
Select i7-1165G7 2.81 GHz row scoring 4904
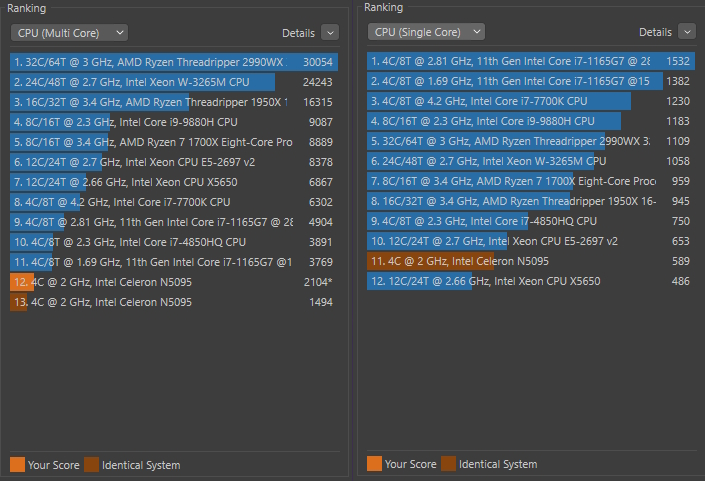click(x=174, y=222)
